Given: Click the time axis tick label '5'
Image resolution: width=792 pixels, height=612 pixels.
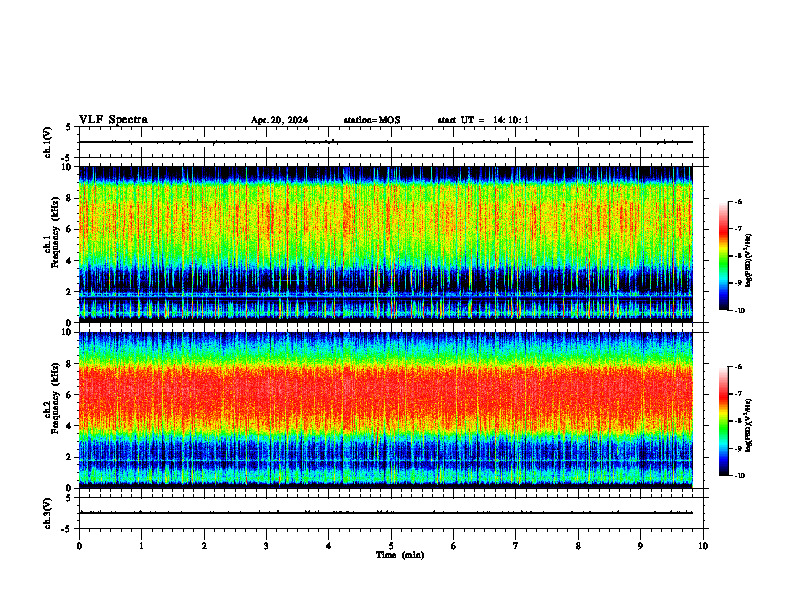Looking at the screenshot, I should 391,546.
